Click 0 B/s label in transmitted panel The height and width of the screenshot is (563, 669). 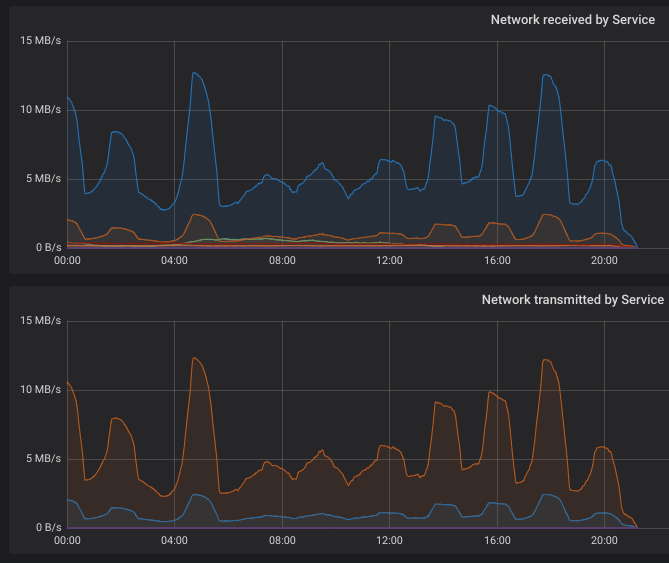pos(49,528)
